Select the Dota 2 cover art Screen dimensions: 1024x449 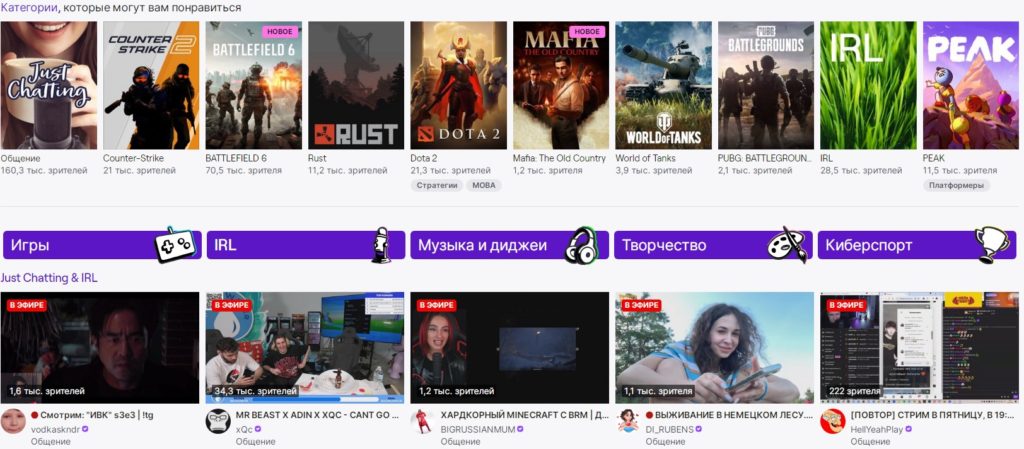click(458, 85)
